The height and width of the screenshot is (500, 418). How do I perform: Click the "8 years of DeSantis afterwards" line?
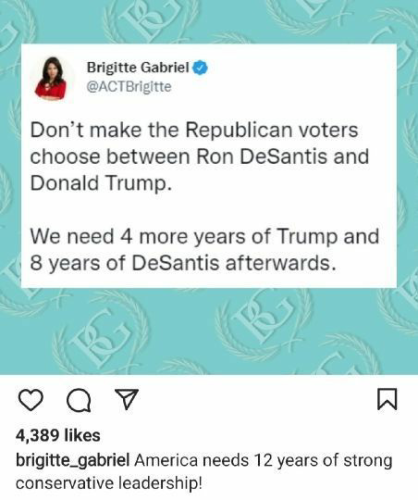(182, 263)
